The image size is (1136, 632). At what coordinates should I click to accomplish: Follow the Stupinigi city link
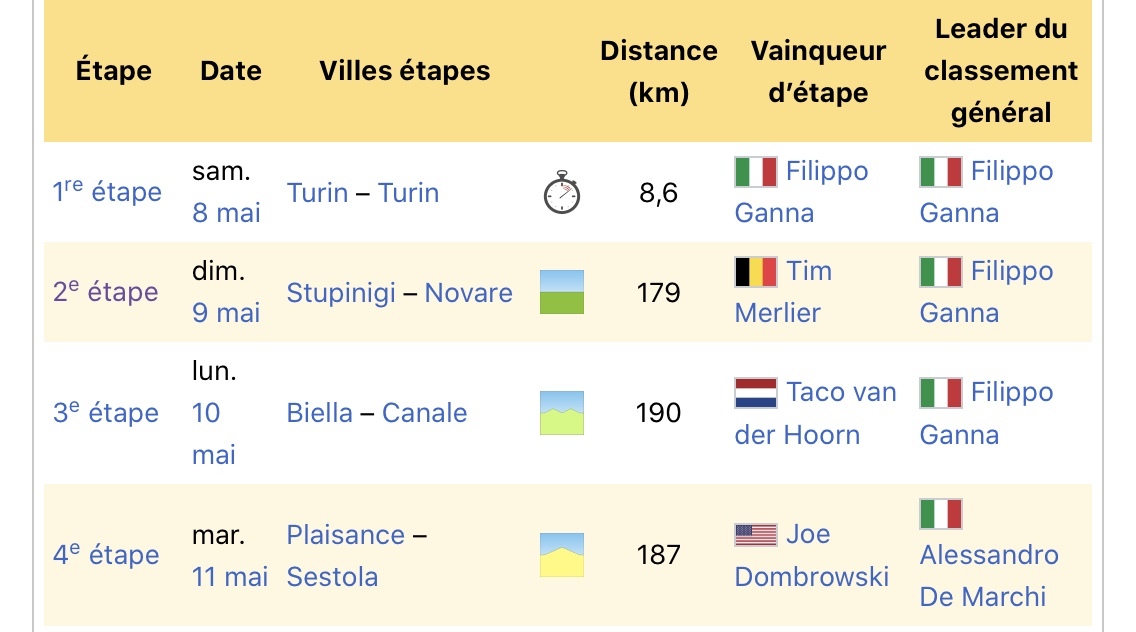point(341,293)
